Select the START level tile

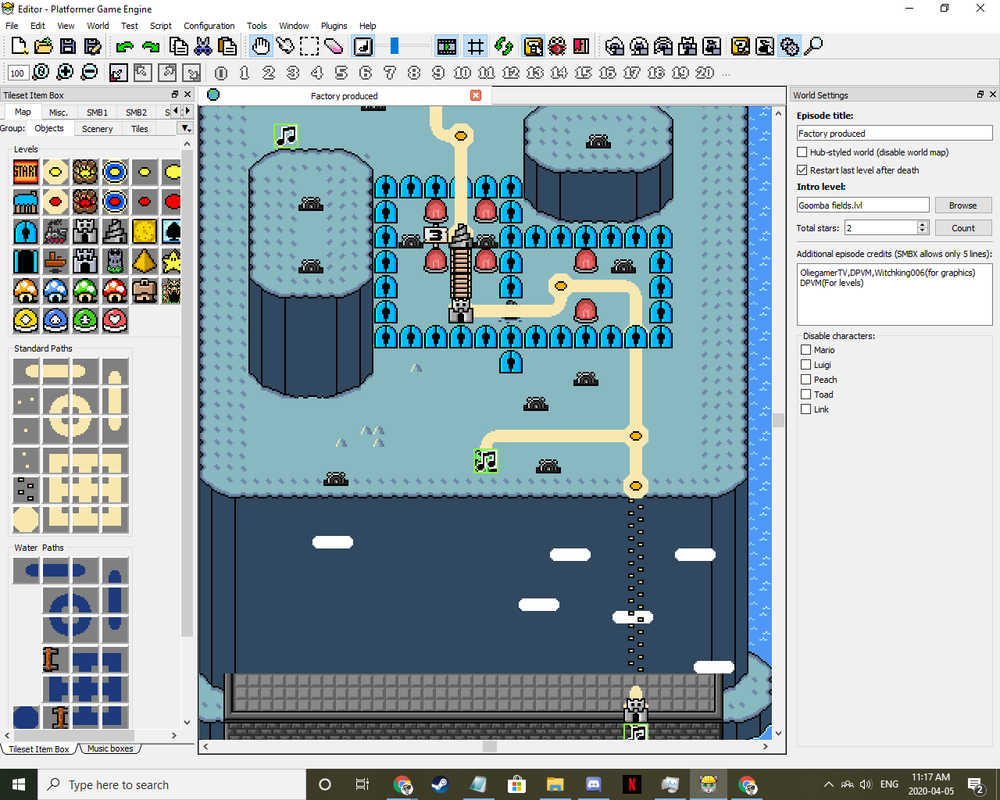[x=25, y=172]
